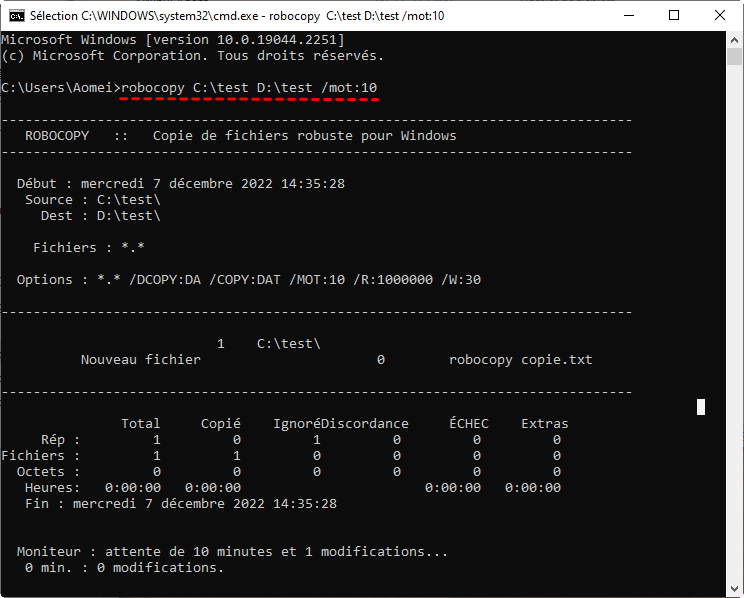The width and height of the screenshot is (744, 598).
Task: Click the 'Nouveau fichier' entry
Action: click(x=140, y=360)
